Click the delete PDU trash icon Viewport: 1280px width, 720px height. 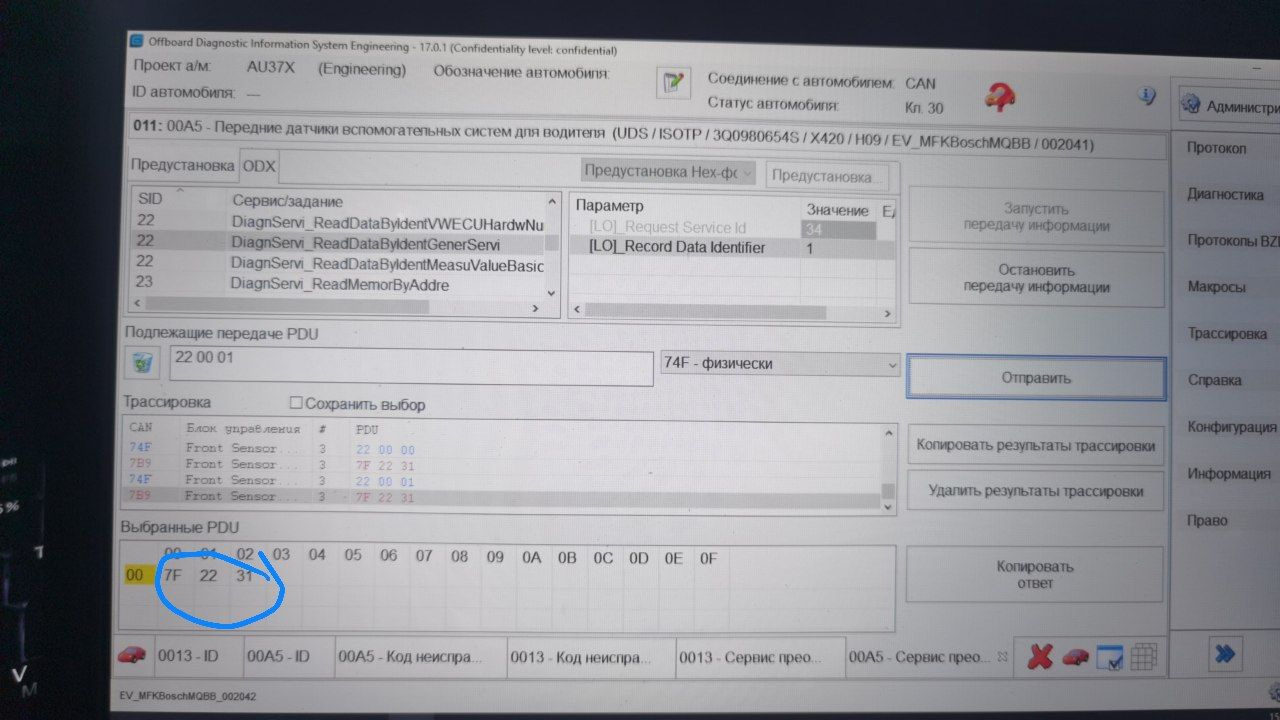141,362
